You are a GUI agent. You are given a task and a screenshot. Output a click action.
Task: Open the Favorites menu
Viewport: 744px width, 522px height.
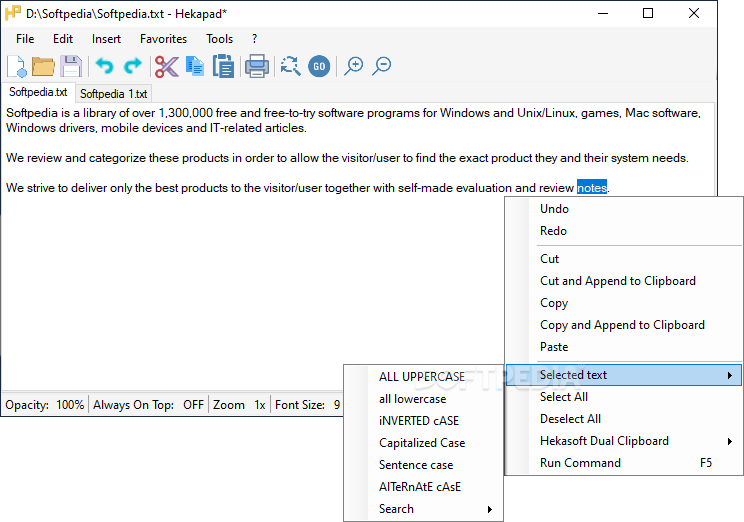pyautogui.click(x=163, y=39)
